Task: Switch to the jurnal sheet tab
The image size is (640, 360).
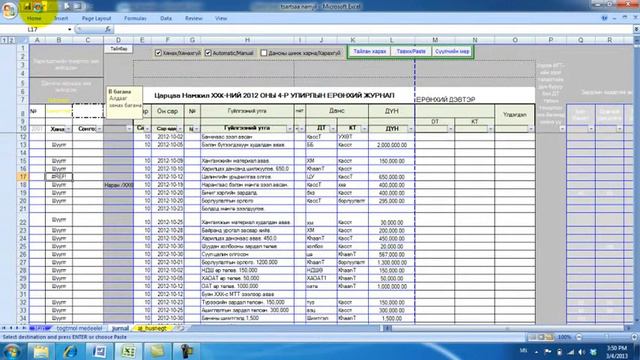Action: point(120,328)
